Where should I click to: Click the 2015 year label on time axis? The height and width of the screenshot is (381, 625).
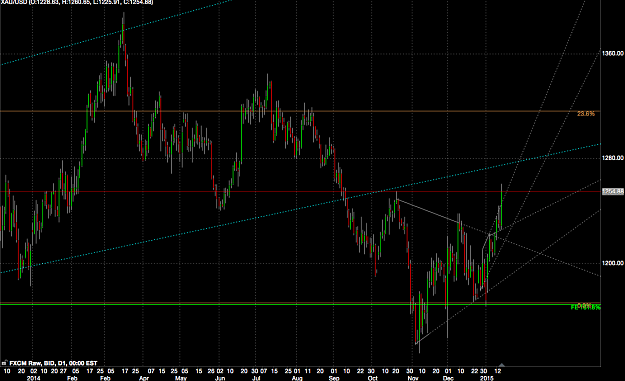pos(487,378)
